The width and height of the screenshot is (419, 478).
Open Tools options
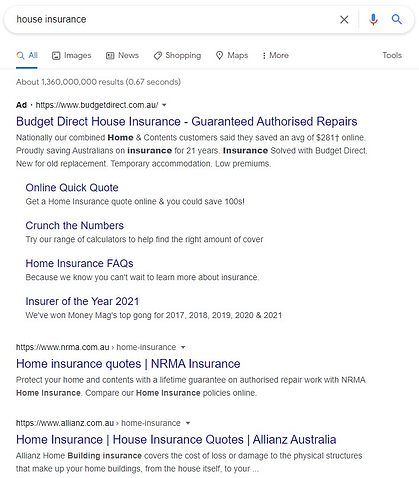click(x=392, y=55)
